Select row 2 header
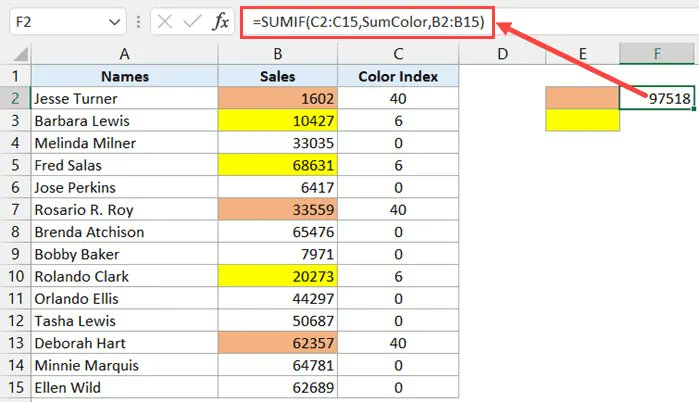The height and width of the screenshot is (402, 699). point(16,98)
